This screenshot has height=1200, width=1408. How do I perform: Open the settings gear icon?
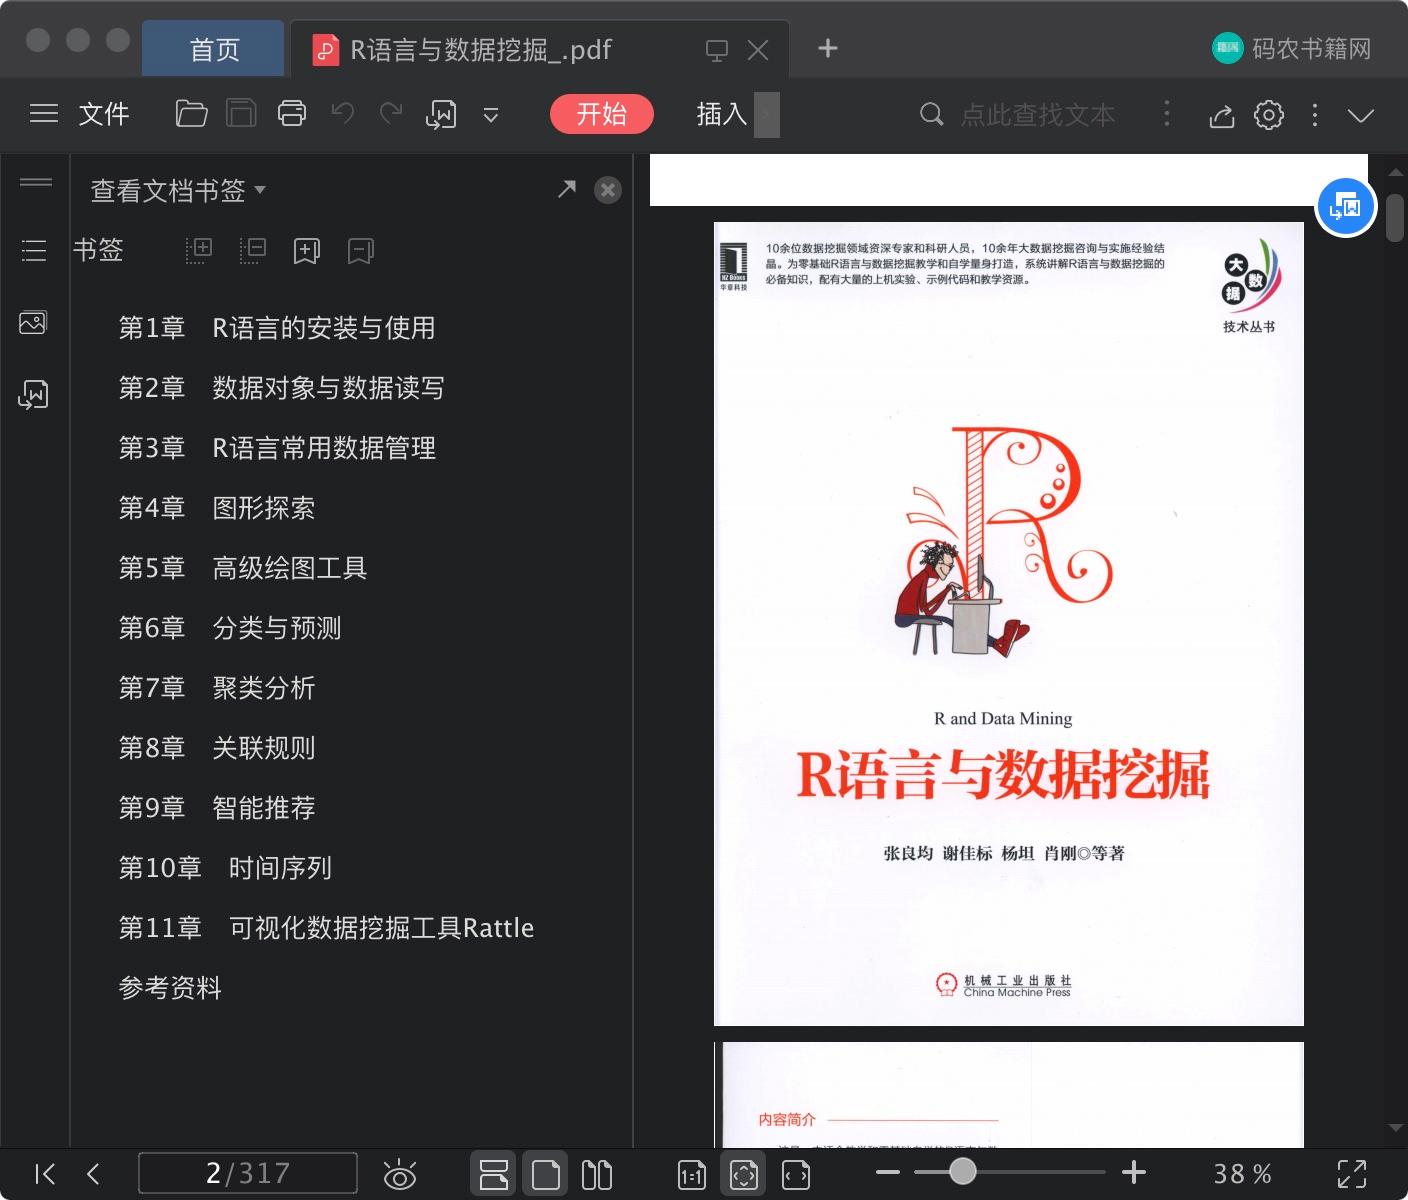click(1269, 115)
